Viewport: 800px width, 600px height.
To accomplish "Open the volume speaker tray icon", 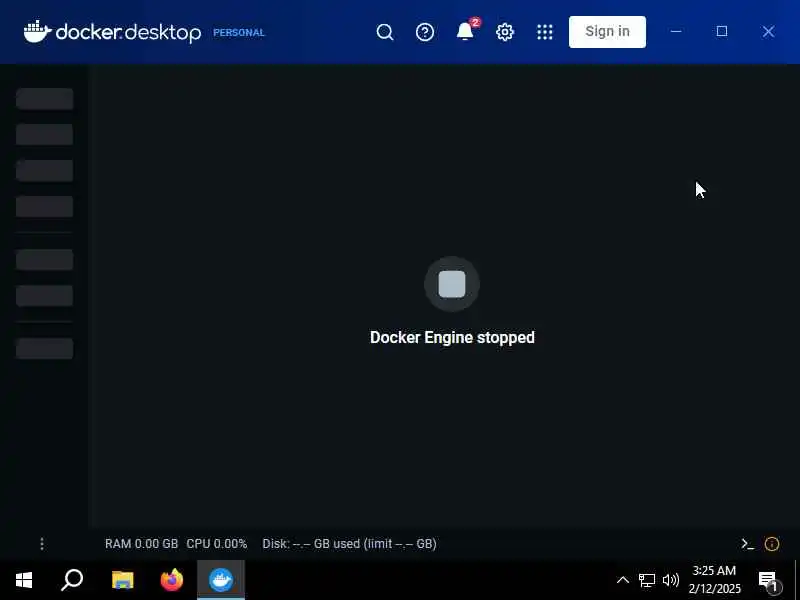I will coord(670,580).
